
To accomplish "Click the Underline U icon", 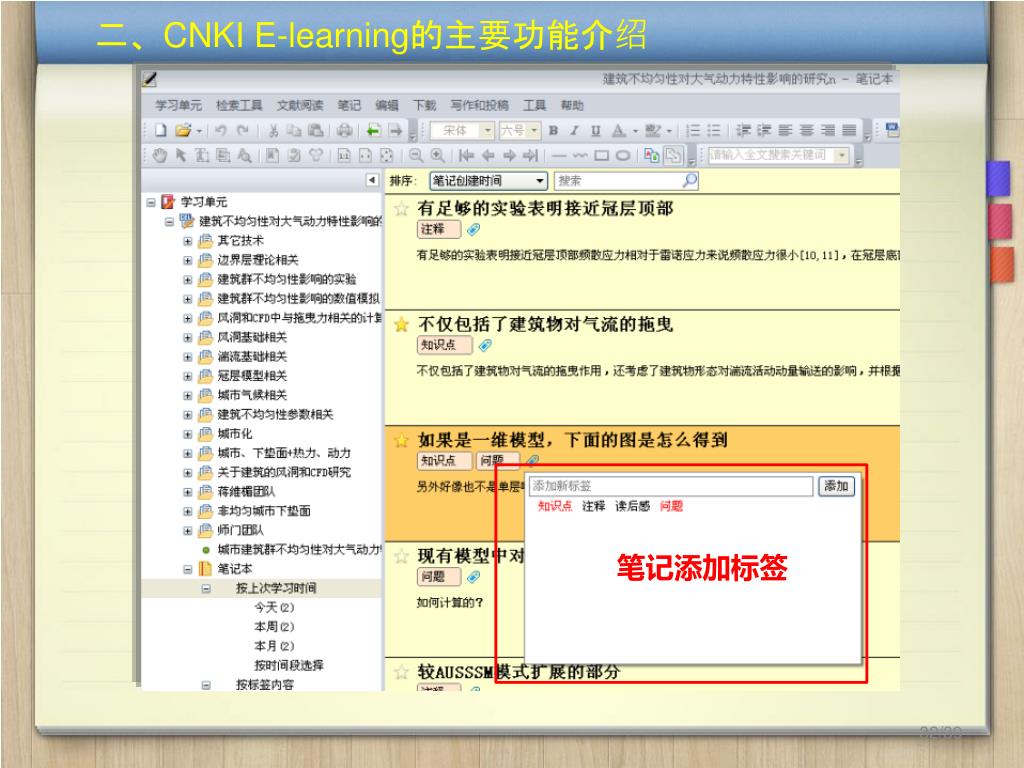I will coord(596,131).
